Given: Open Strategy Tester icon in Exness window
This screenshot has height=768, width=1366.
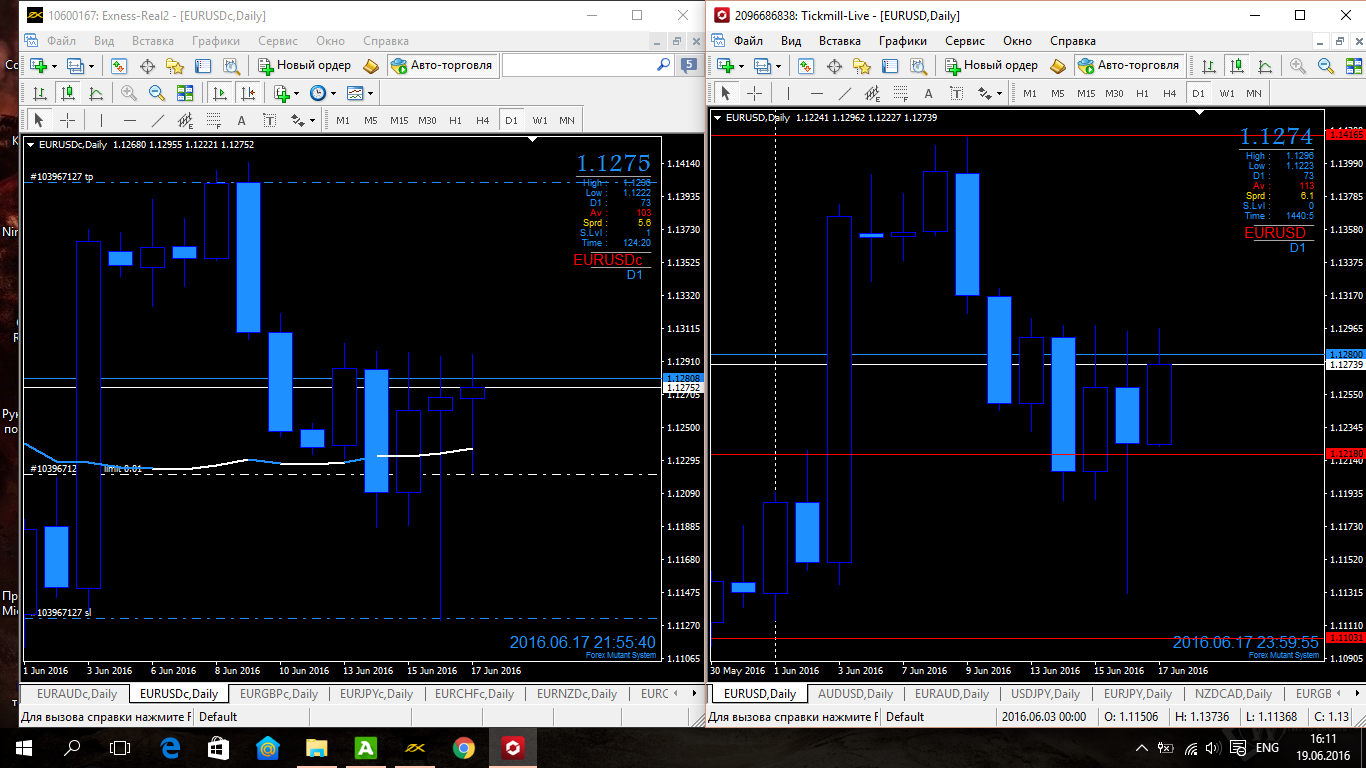Looking at the screenshot, I should coord(231,66).
